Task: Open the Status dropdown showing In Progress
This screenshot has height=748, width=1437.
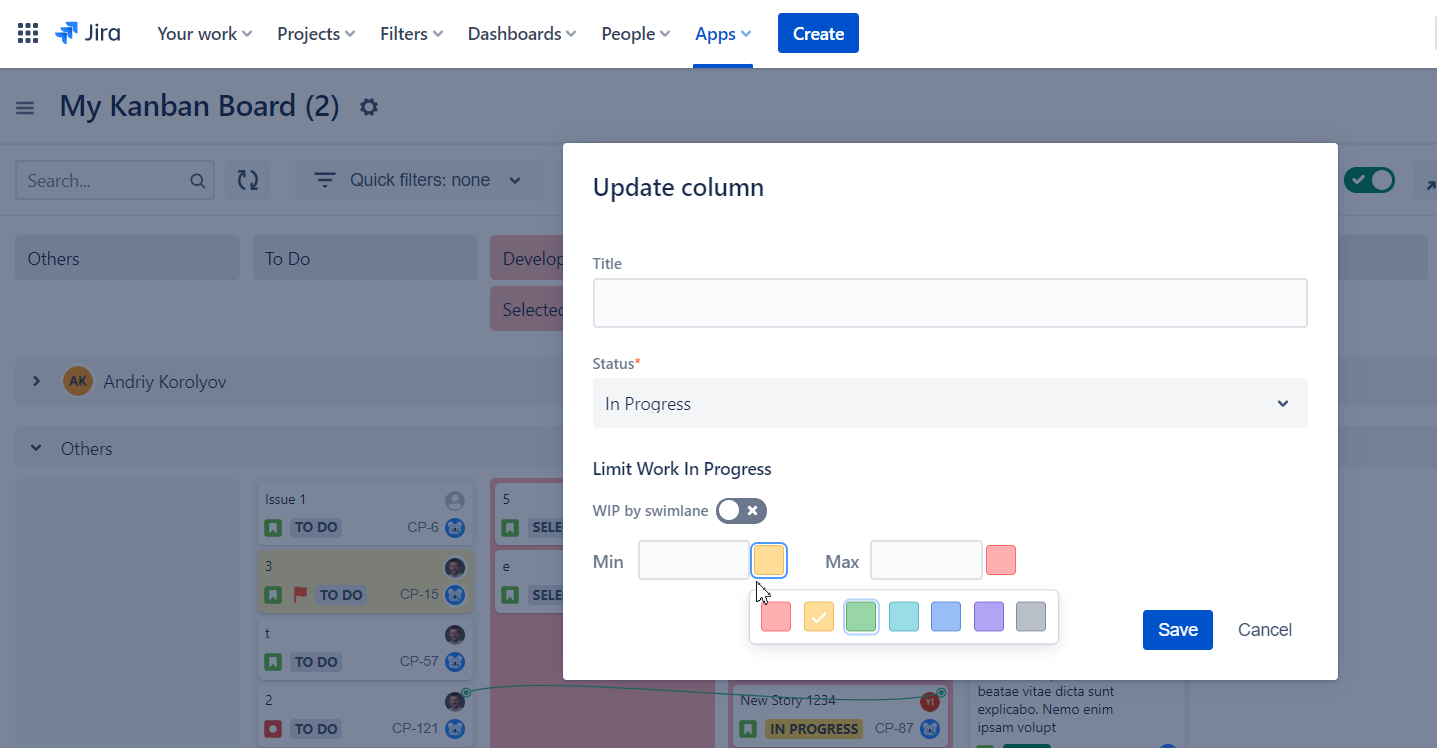Action: pyautogui.click(x=950, y=403)
